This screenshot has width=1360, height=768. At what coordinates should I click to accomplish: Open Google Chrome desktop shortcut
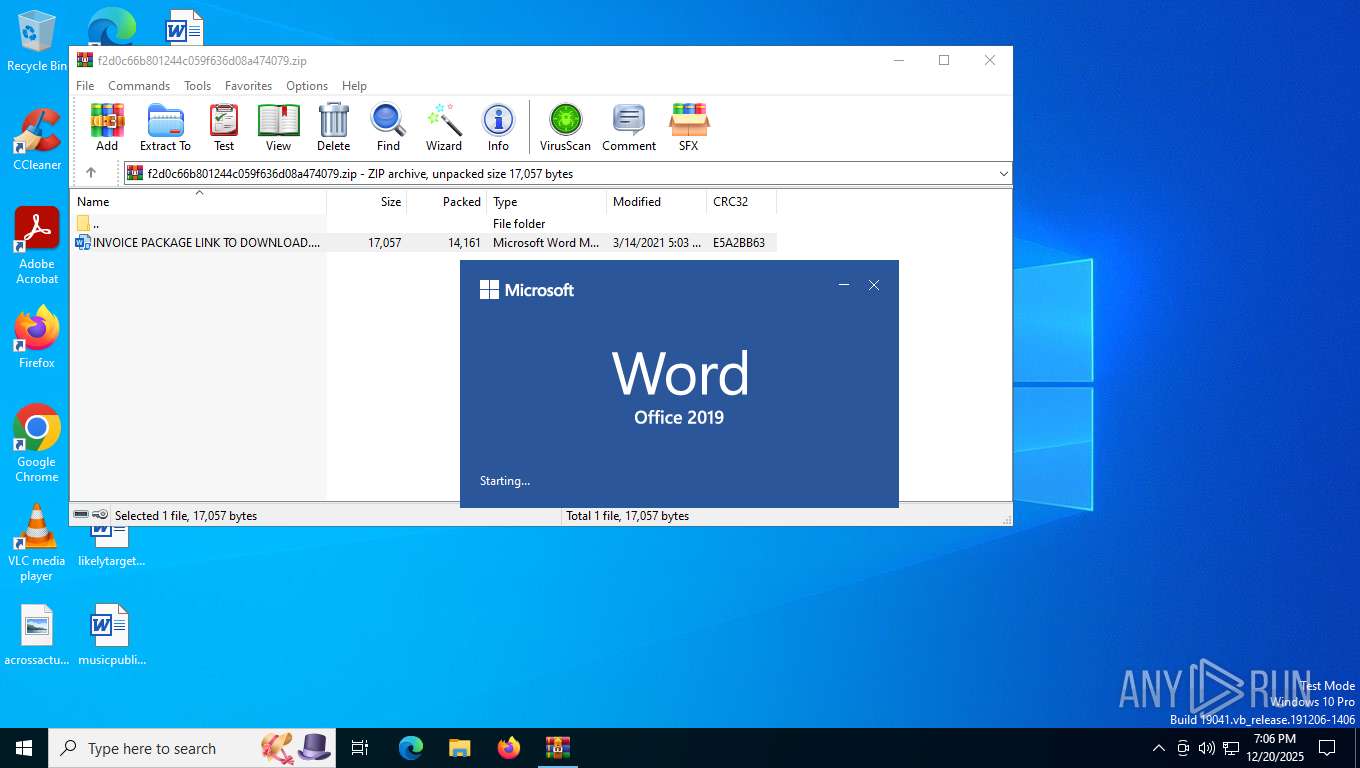37,444
